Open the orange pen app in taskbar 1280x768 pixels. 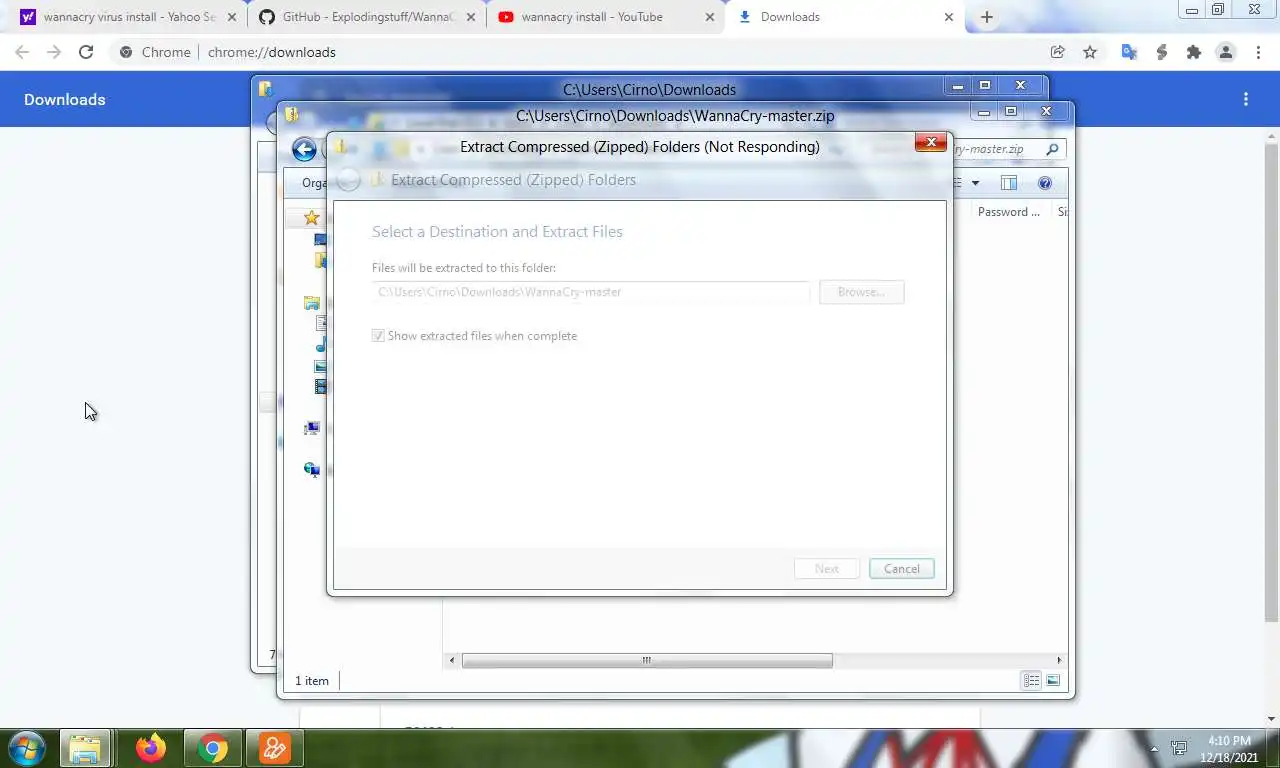coord(274,748)
